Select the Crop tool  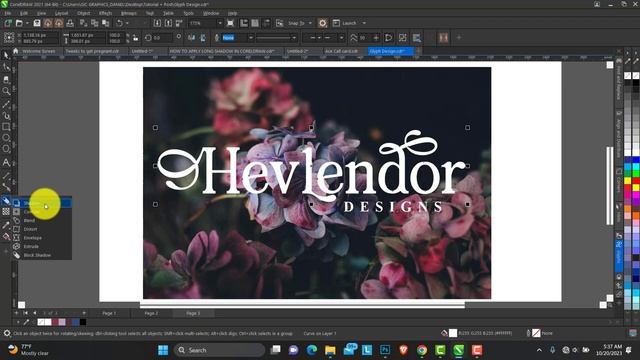6,79
